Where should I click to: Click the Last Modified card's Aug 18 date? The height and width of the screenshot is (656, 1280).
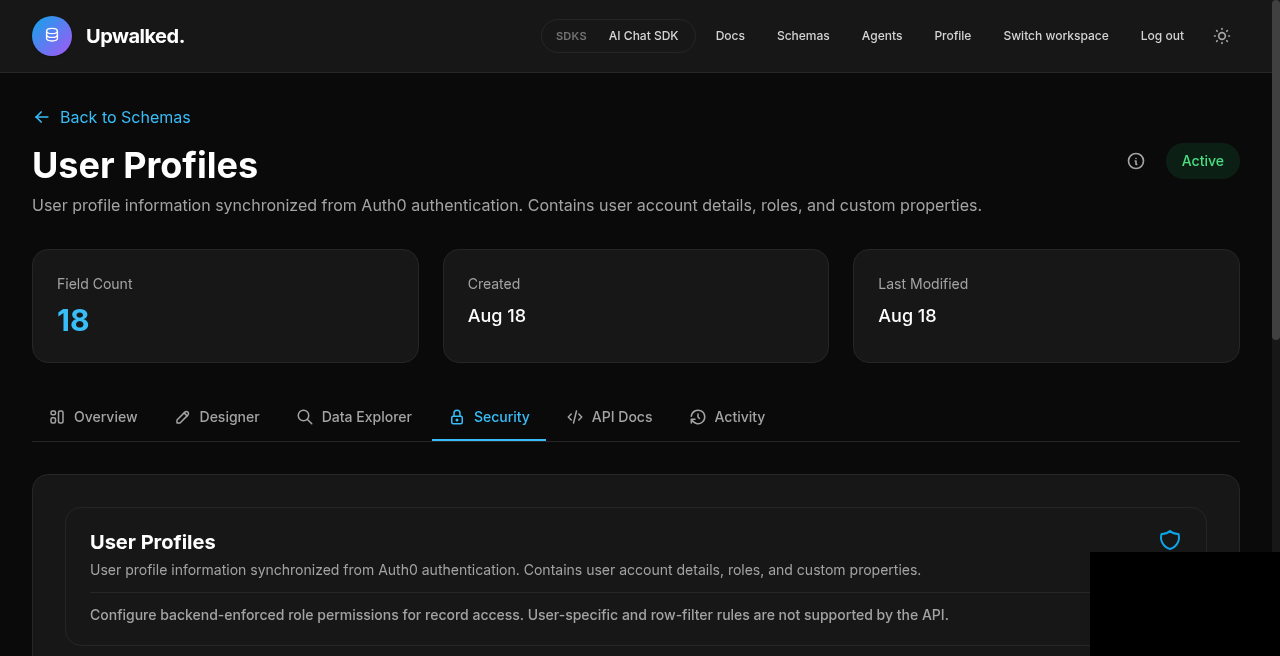pos(907,316)
